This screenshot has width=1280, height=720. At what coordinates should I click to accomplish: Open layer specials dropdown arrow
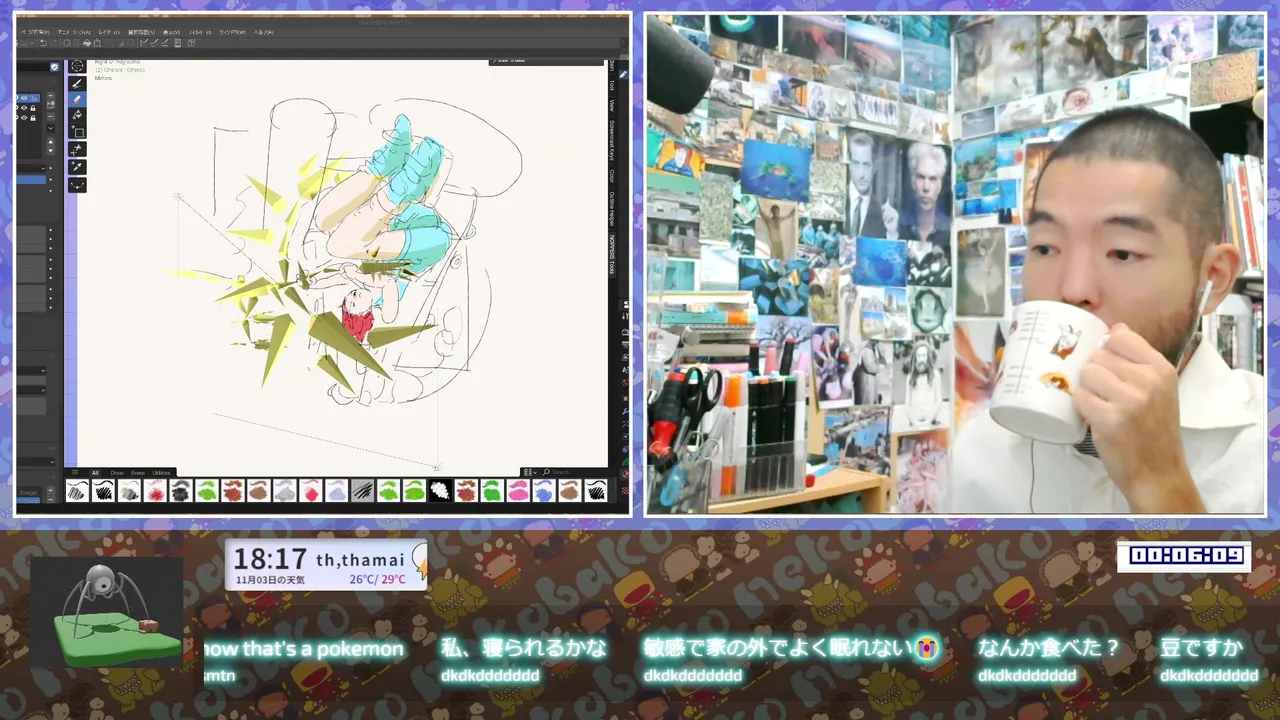click(x=51, y=128)
